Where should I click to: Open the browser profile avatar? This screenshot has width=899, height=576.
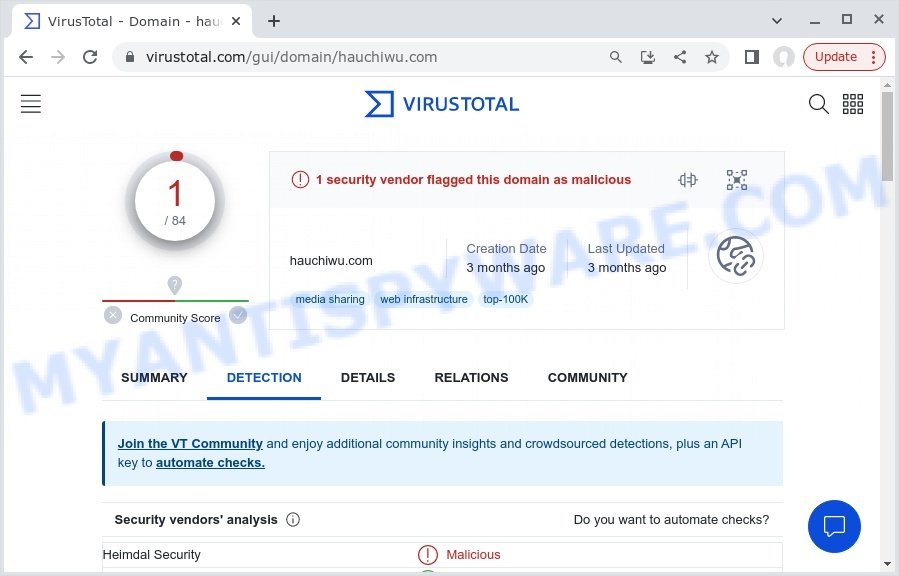tap(784, 57)
